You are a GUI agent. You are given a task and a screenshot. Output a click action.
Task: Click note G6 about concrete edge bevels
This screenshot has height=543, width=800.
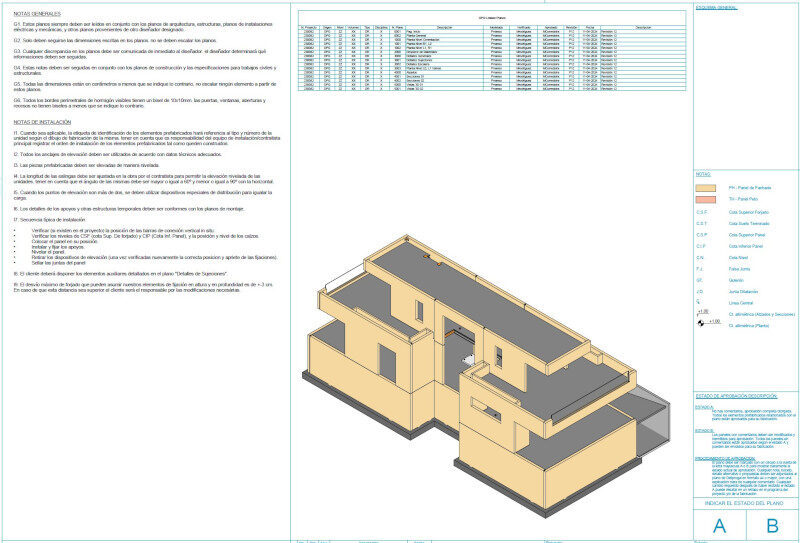pyautogui.click(x=140, y=103)
